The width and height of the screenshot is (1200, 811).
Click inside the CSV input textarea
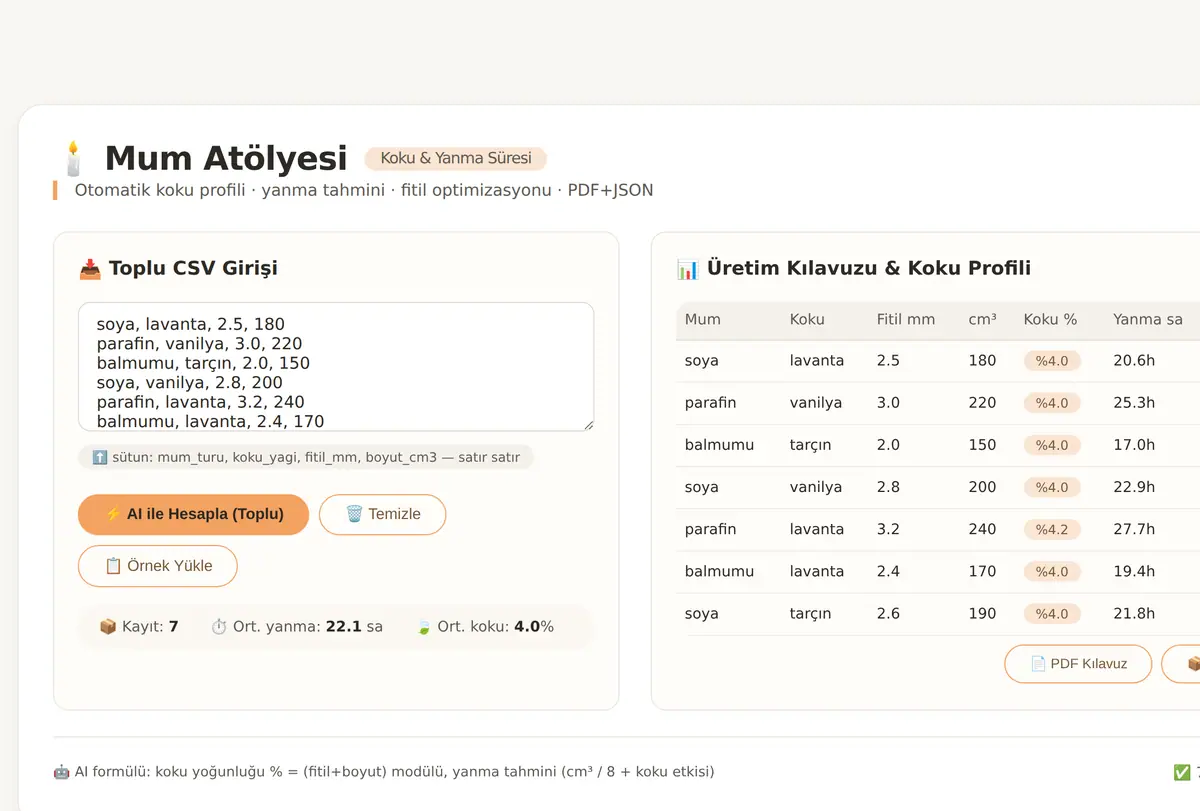(x=336, y=367)
